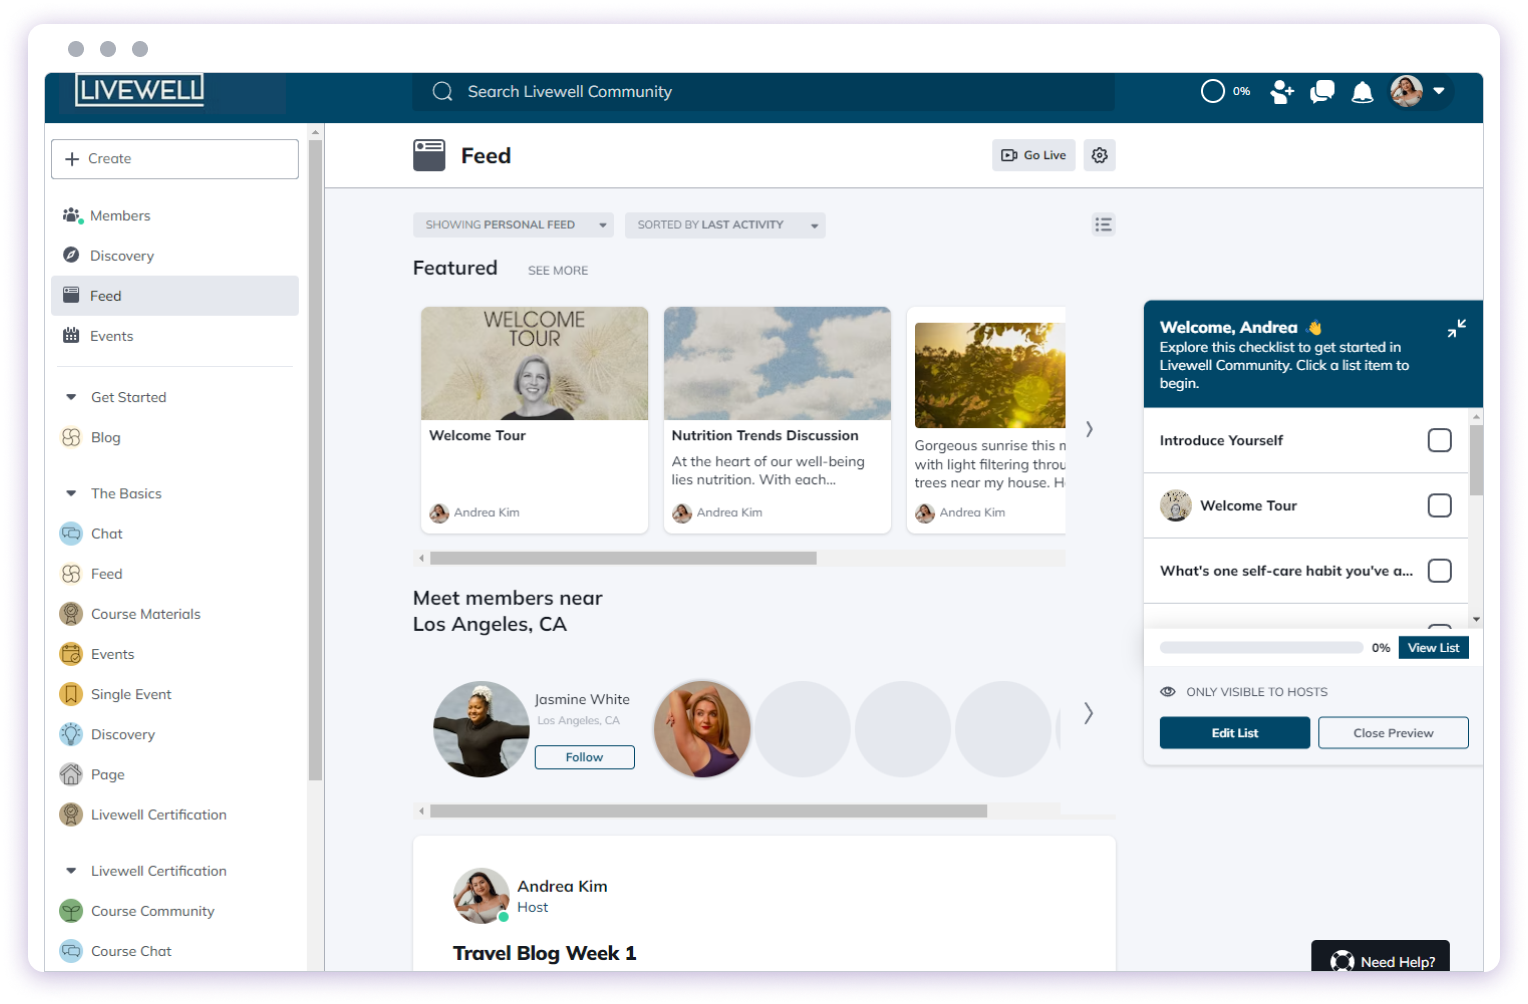The width and height of the screenshot is (1528, 1004).
Task: Check the Welcome Tour checklist checkbox
Action: (1439, 505)
